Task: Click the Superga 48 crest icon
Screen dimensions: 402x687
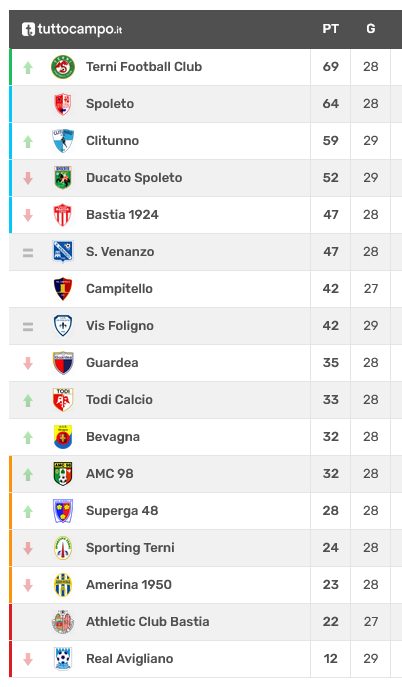Action: tap(63, 510)
